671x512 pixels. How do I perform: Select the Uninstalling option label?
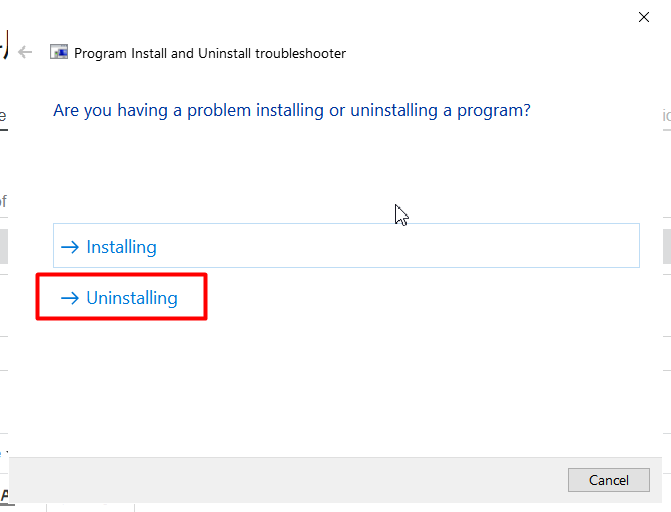coord(132,298)
